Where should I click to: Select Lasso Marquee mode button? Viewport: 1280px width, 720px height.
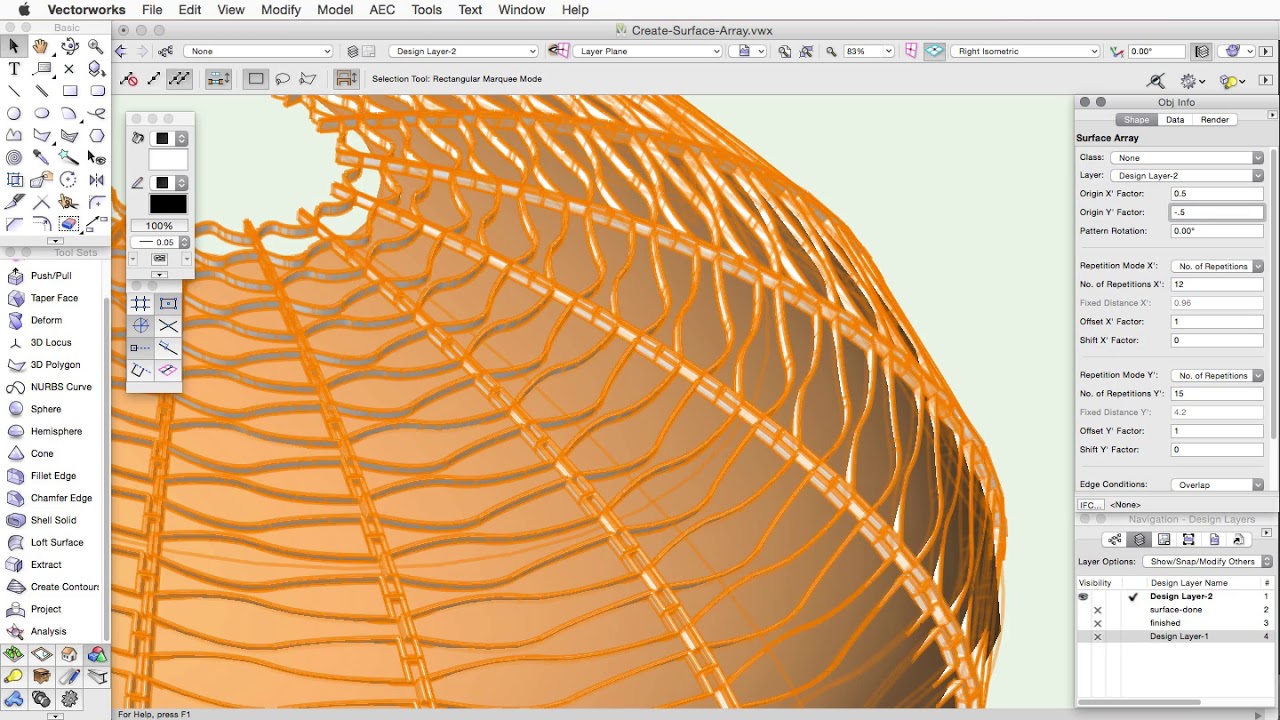point(282,79)
